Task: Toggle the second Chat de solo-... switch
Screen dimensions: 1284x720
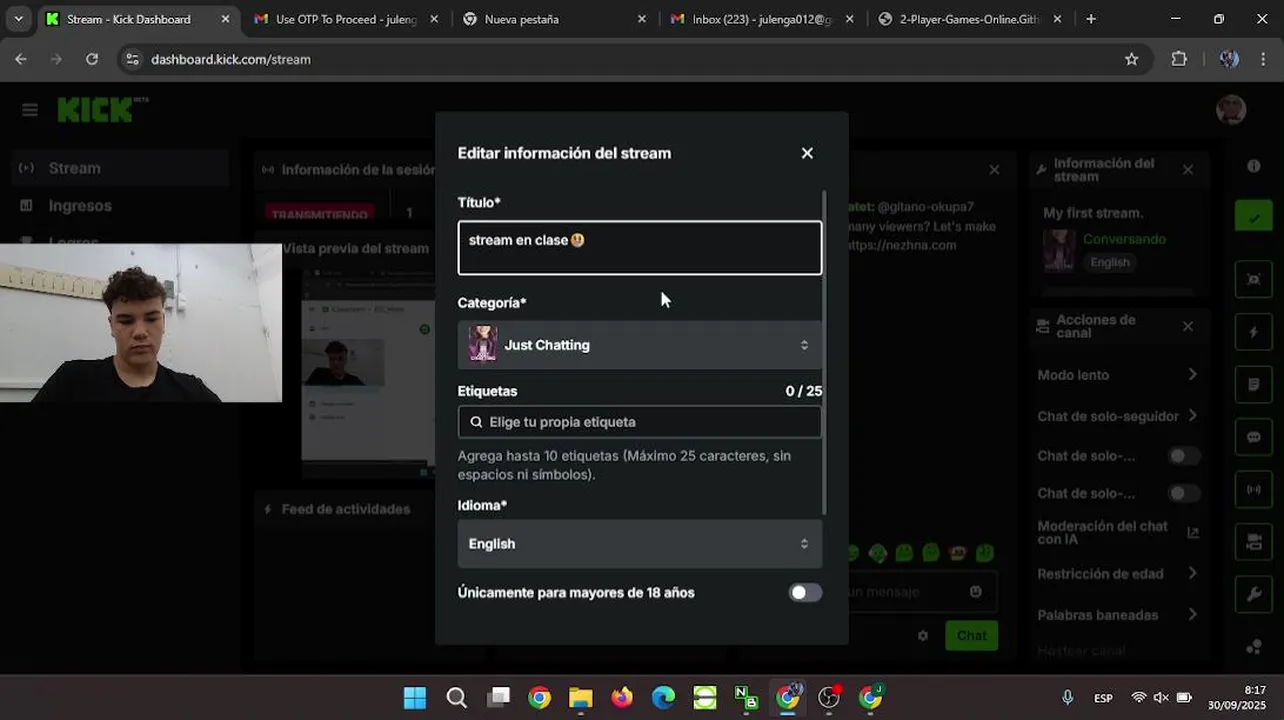Action: point(1184,493)
